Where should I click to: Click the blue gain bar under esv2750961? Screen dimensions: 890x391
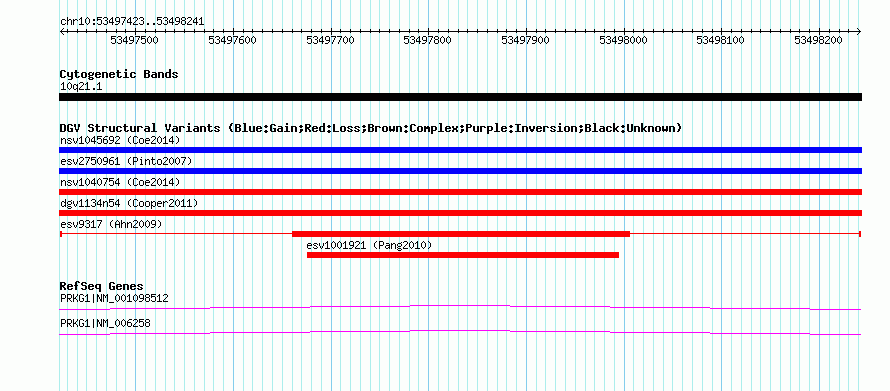pyautogui.click(x=460, y=171)
